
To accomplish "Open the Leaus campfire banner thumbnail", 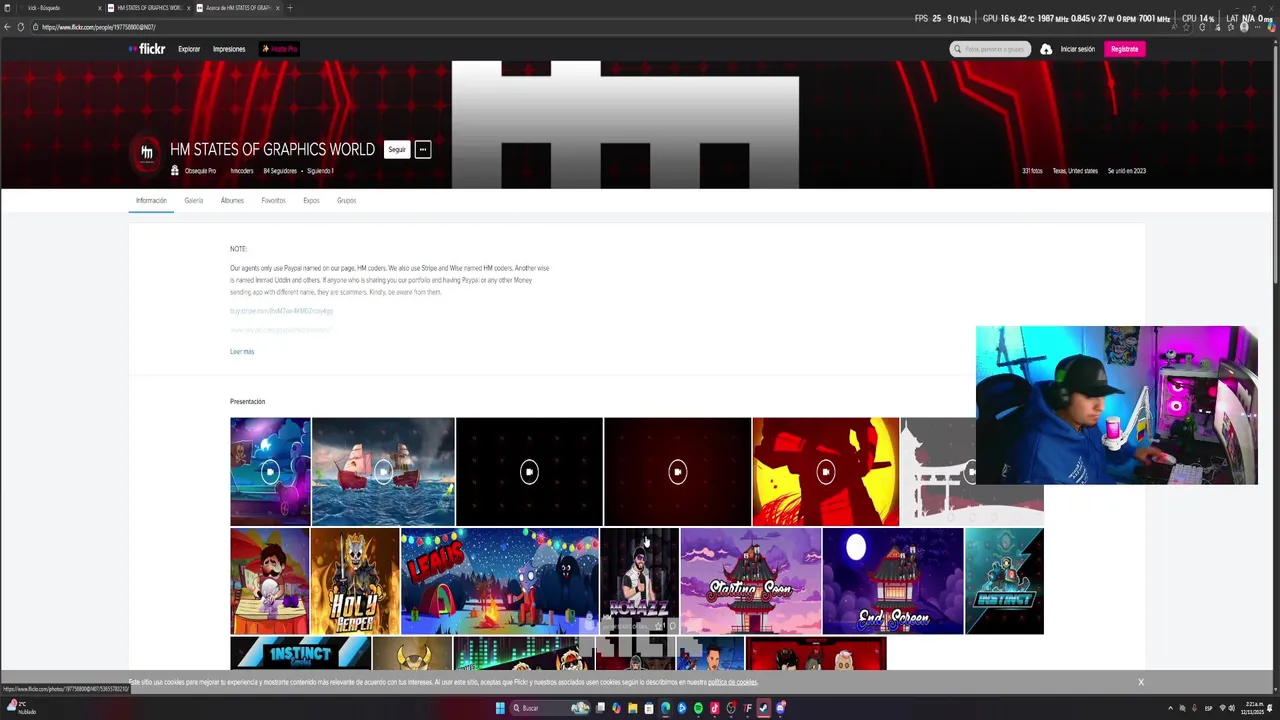I will pyautogui.click(x=500, y=581).
